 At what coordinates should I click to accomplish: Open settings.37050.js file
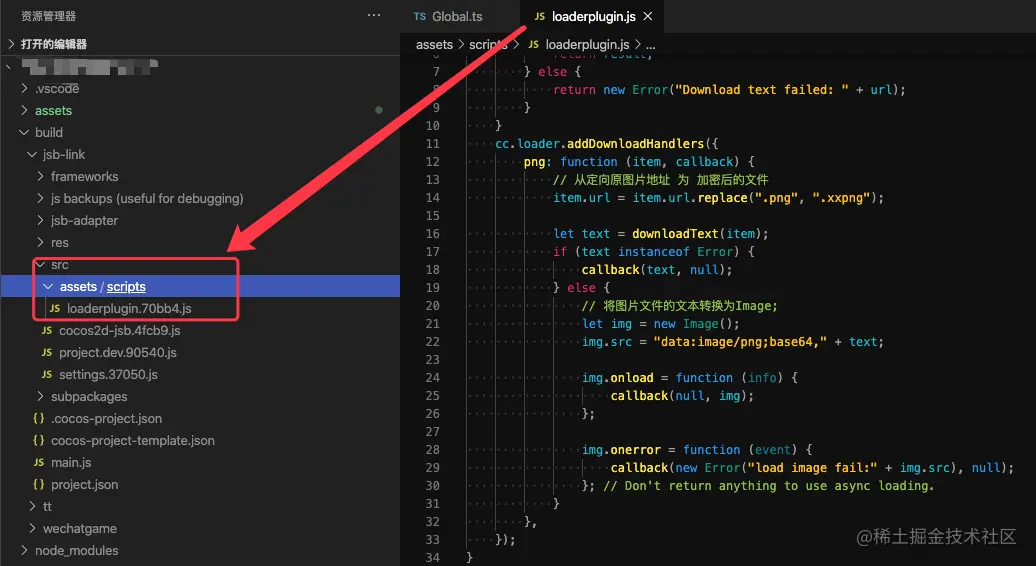(108, 374)
